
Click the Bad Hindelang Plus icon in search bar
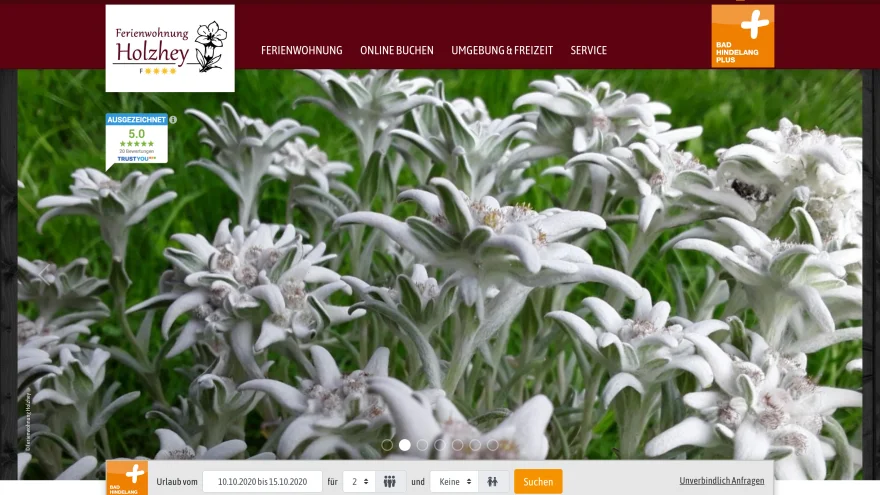click(127, 478)
